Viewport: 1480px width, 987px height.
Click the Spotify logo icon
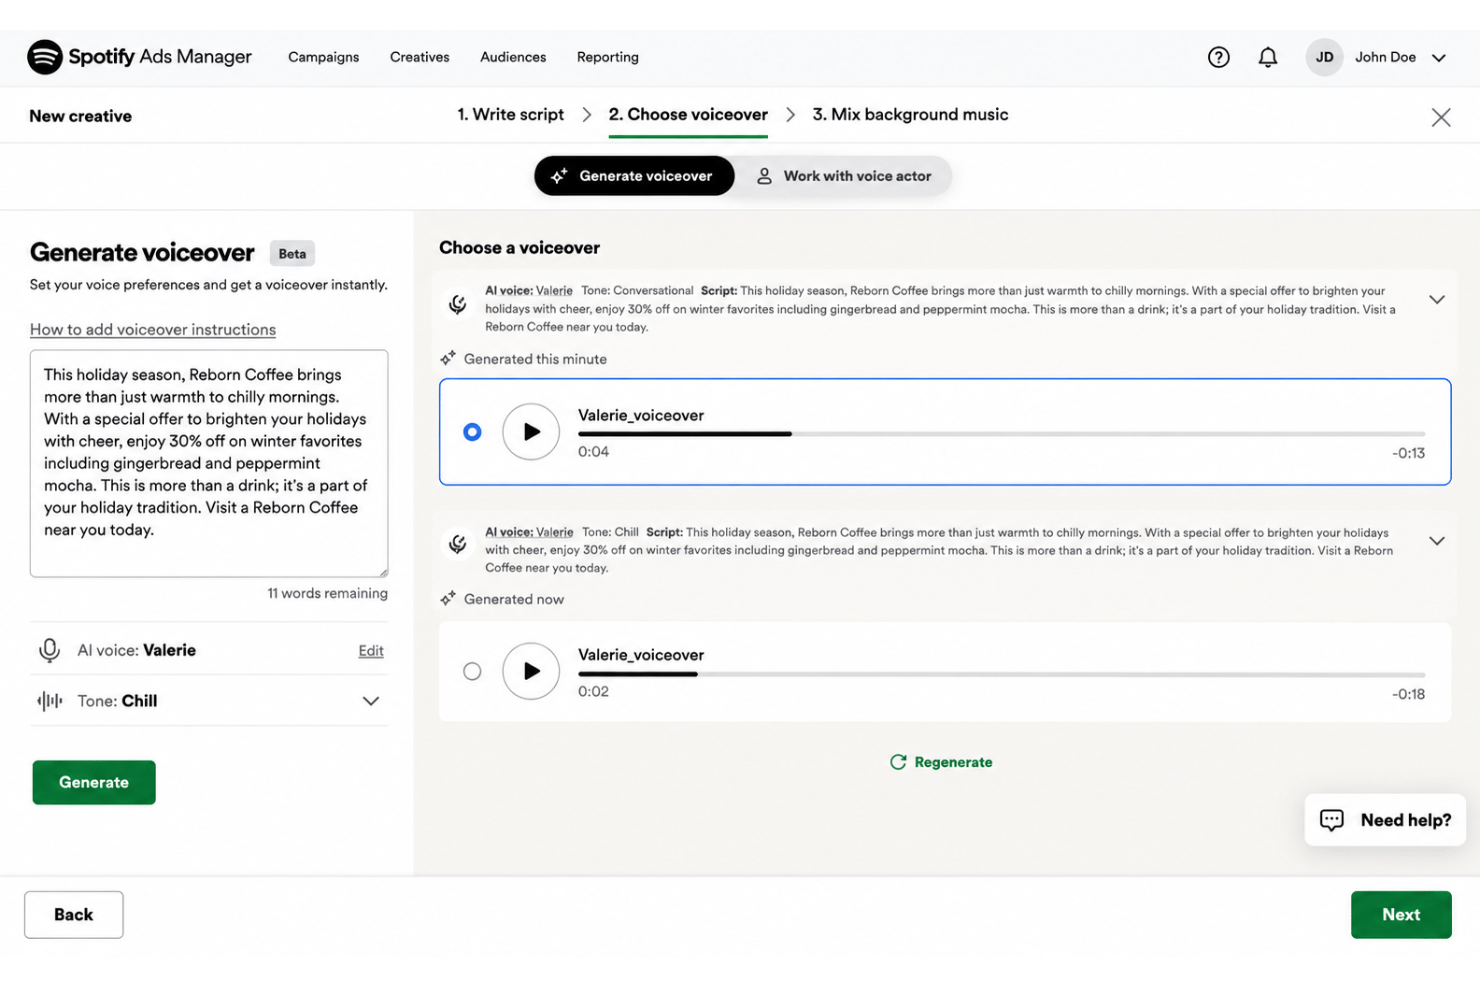44,57
